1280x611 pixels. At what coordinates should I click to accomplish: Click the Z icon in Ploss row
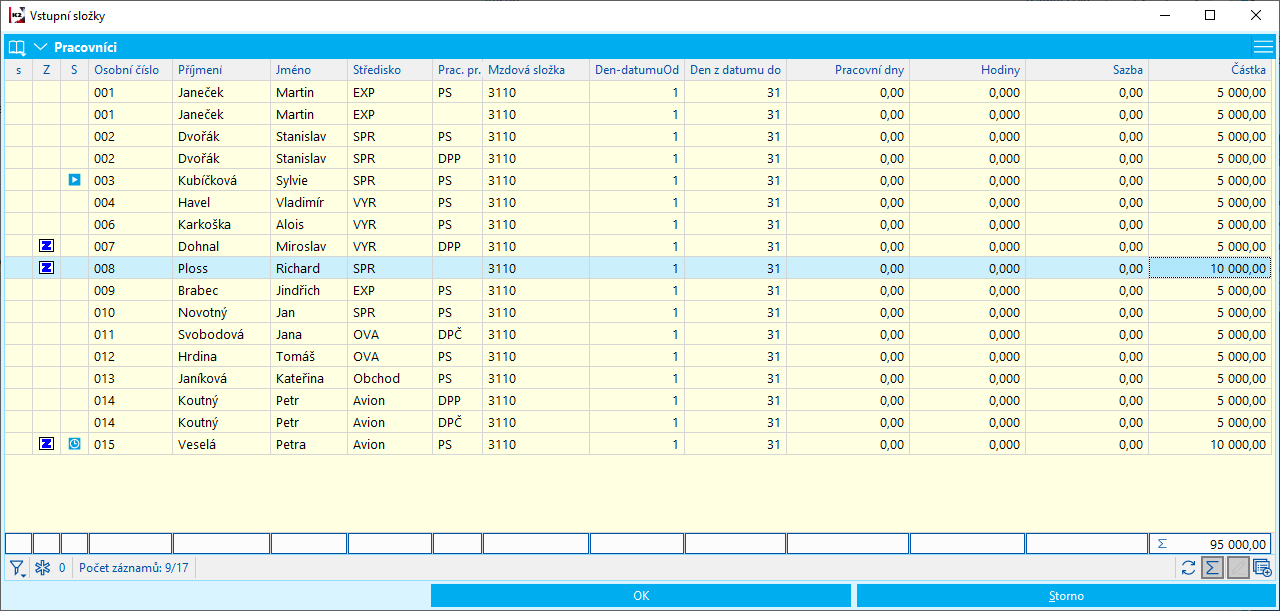(x=46, y=268)
